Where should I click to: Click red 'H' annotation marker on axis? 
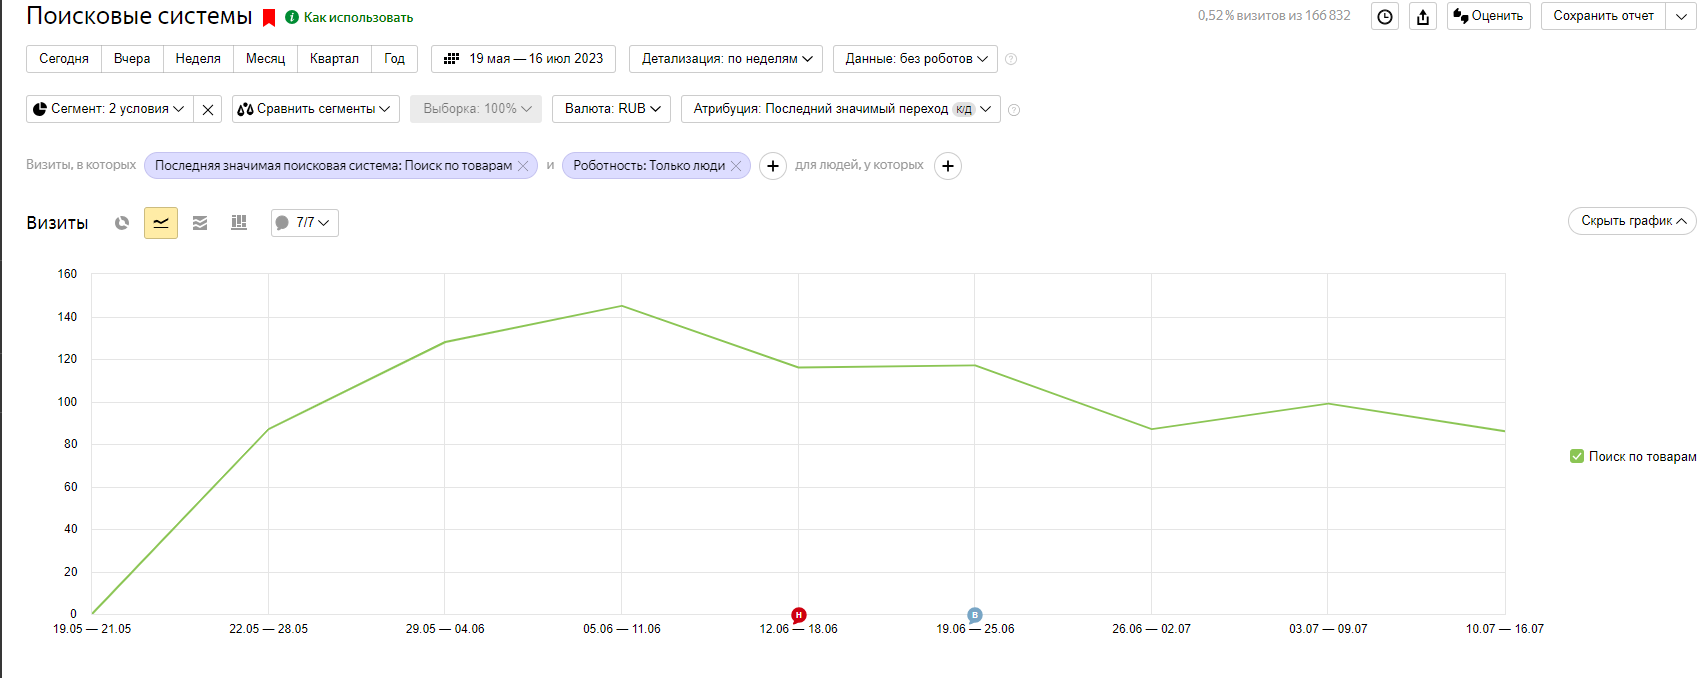tap(798, 615)
